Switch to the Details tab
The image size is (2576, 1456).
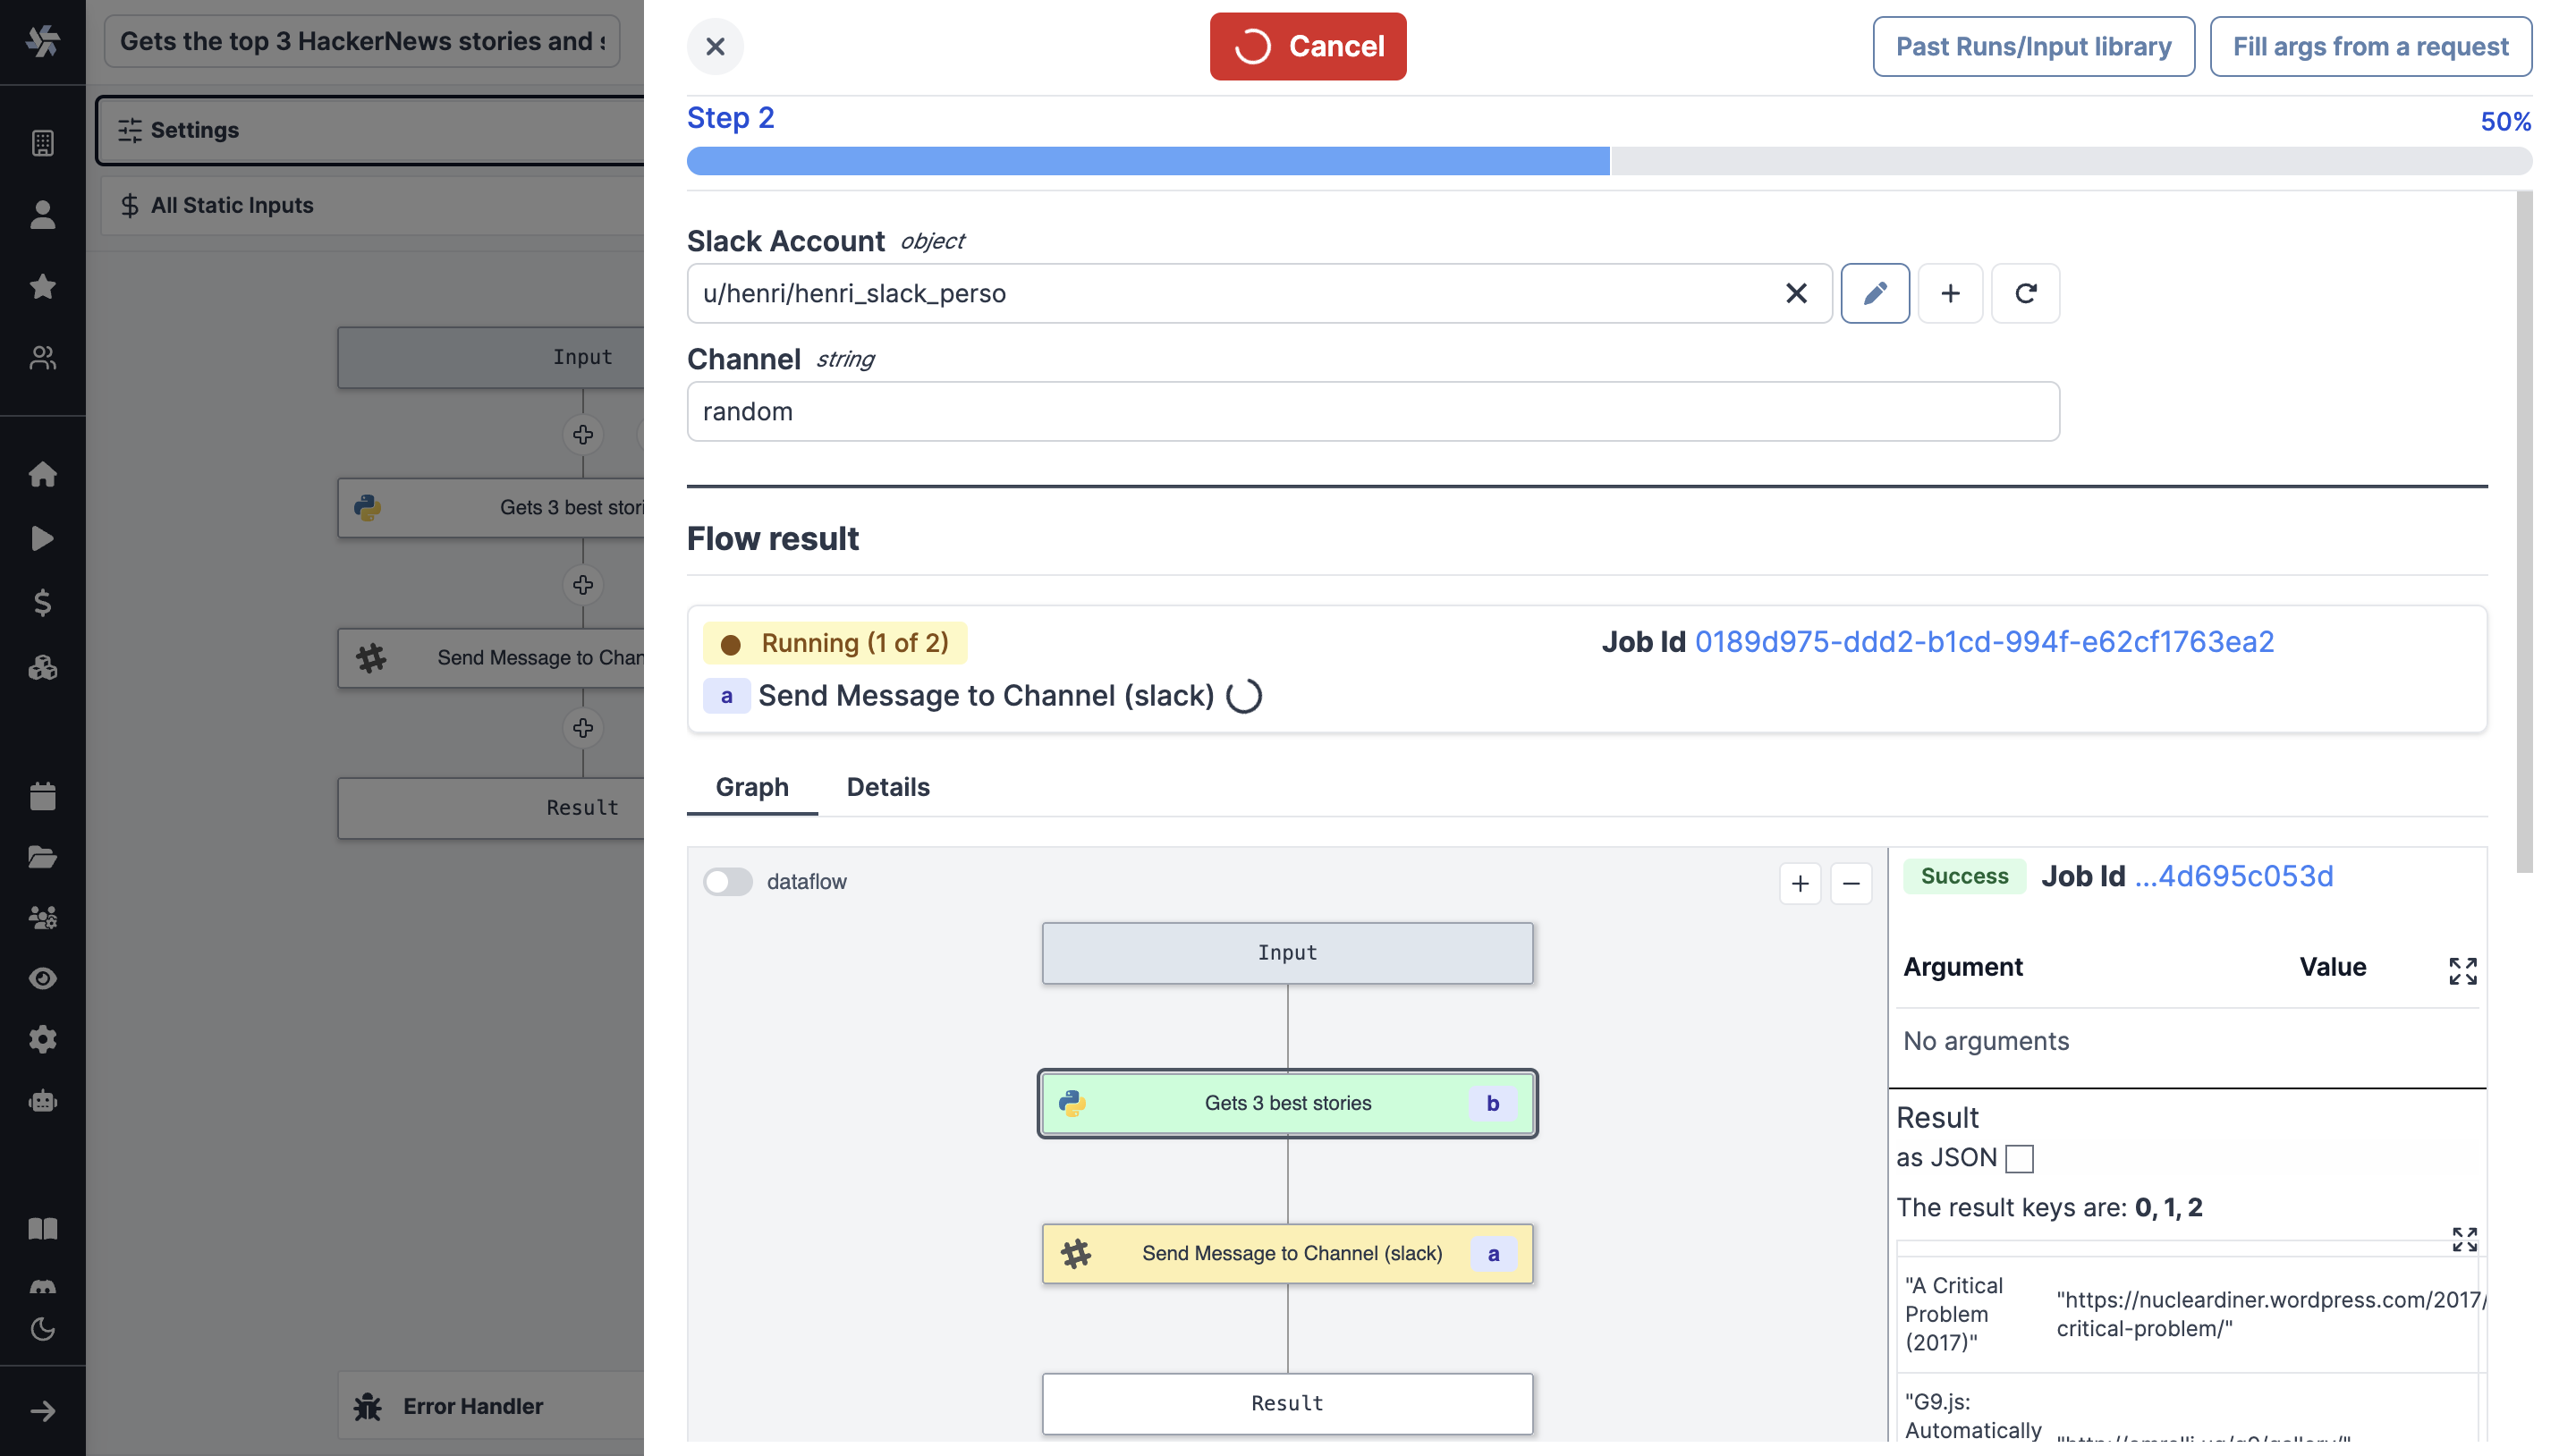[887, 787]
